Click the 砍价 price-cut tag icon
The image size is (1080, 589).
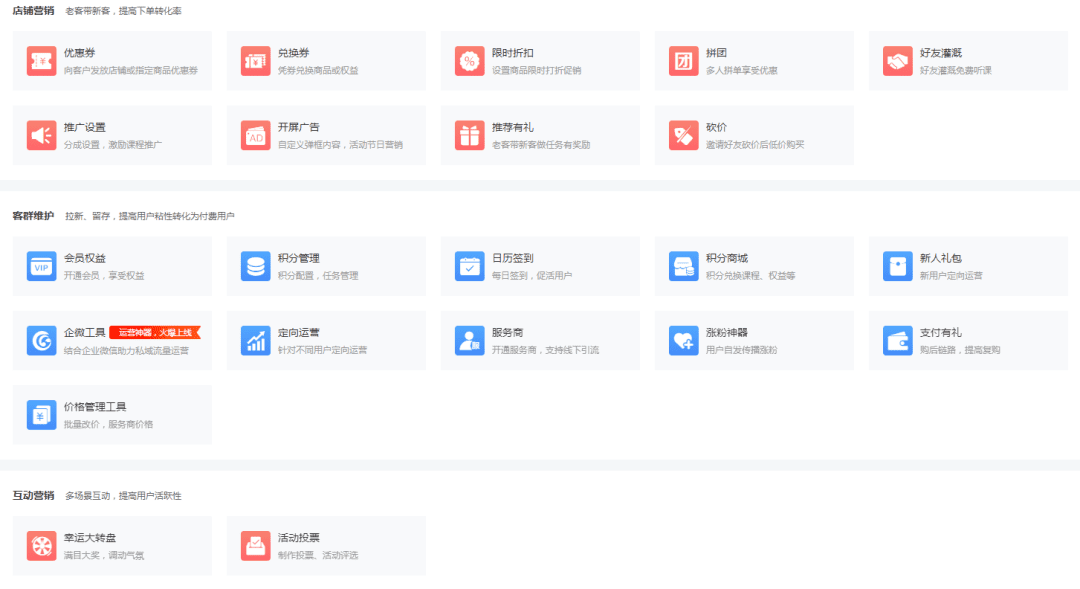pyautogui.click(x=683, y=135)
